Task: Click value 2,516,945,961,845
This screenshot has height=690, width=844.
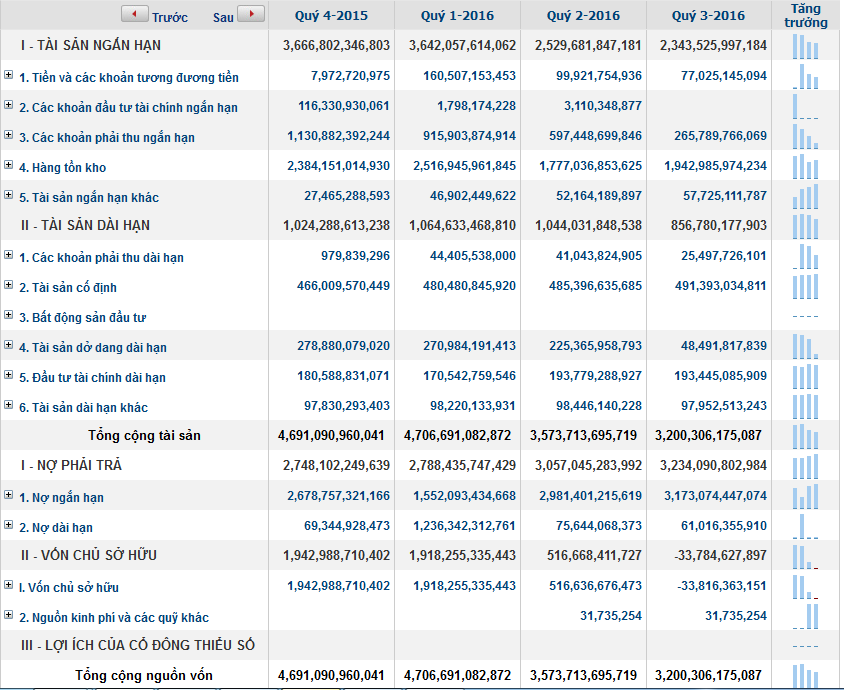Action: 465,166
